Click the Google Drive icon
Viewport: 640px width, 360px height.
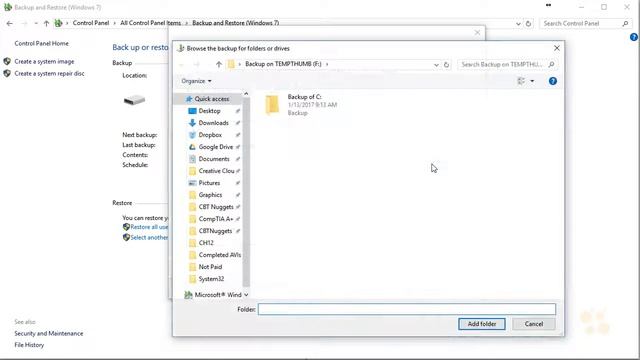pos(192,147)
